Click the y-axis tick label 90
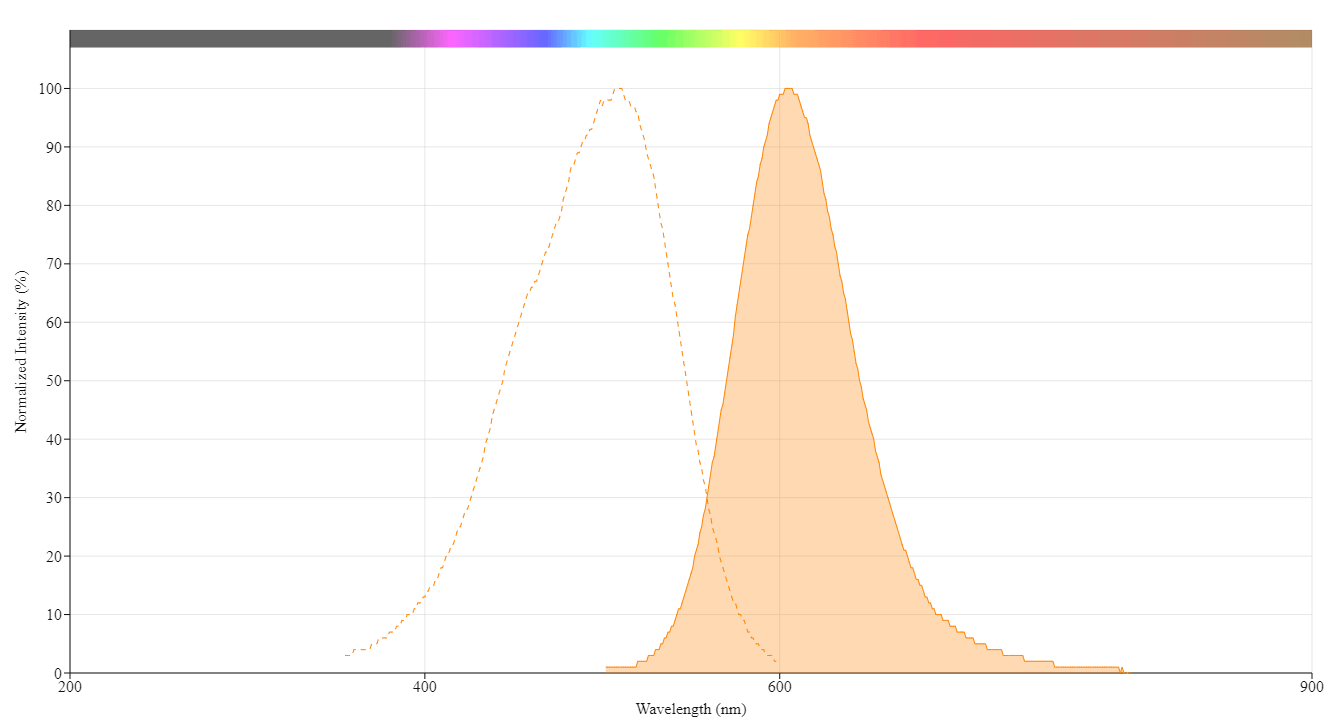The image size is (1332, 723). [54, 147]
